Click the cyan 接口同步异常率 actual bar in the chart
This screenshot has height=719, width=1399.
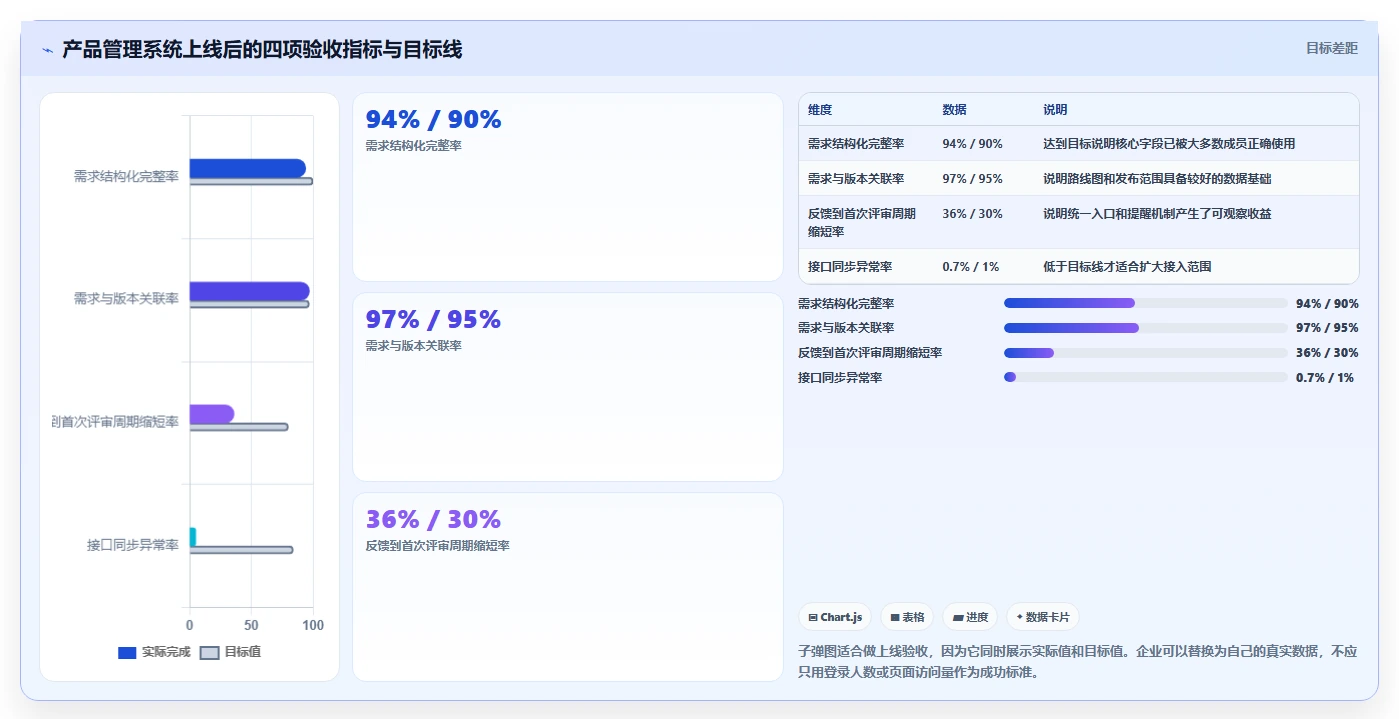[x=193, y=537]
